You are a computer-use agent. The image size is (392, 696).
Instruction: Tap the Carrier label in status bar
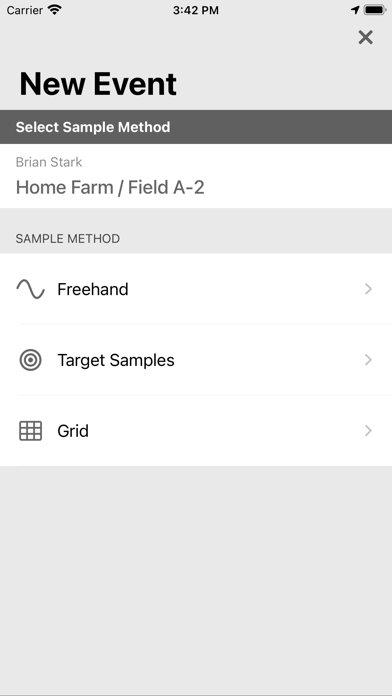point(24,10)
